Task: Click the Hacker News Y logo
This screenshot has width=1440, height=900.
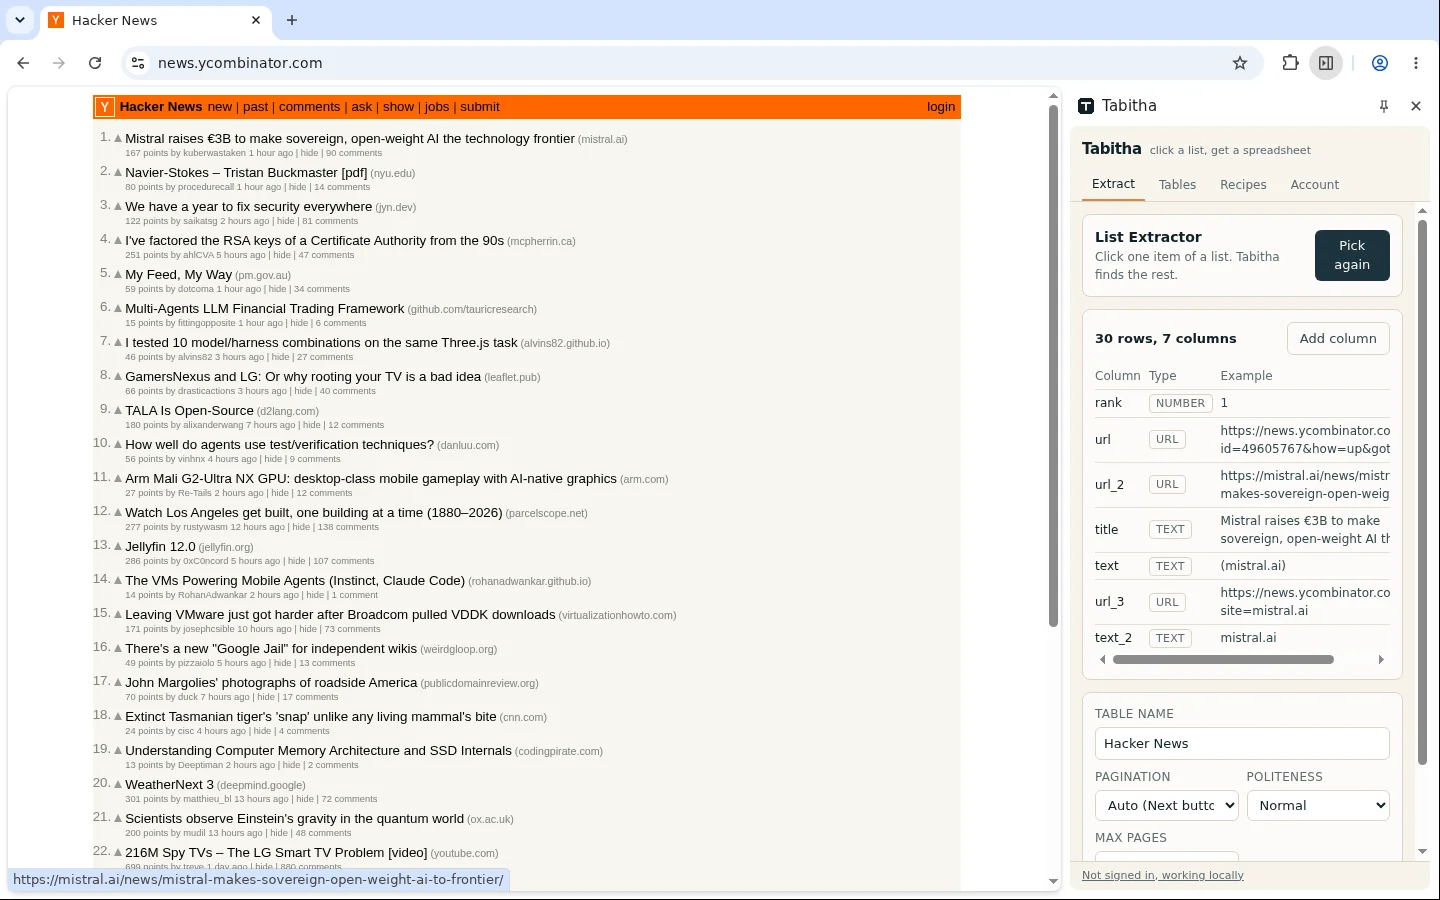Action: 105,107
